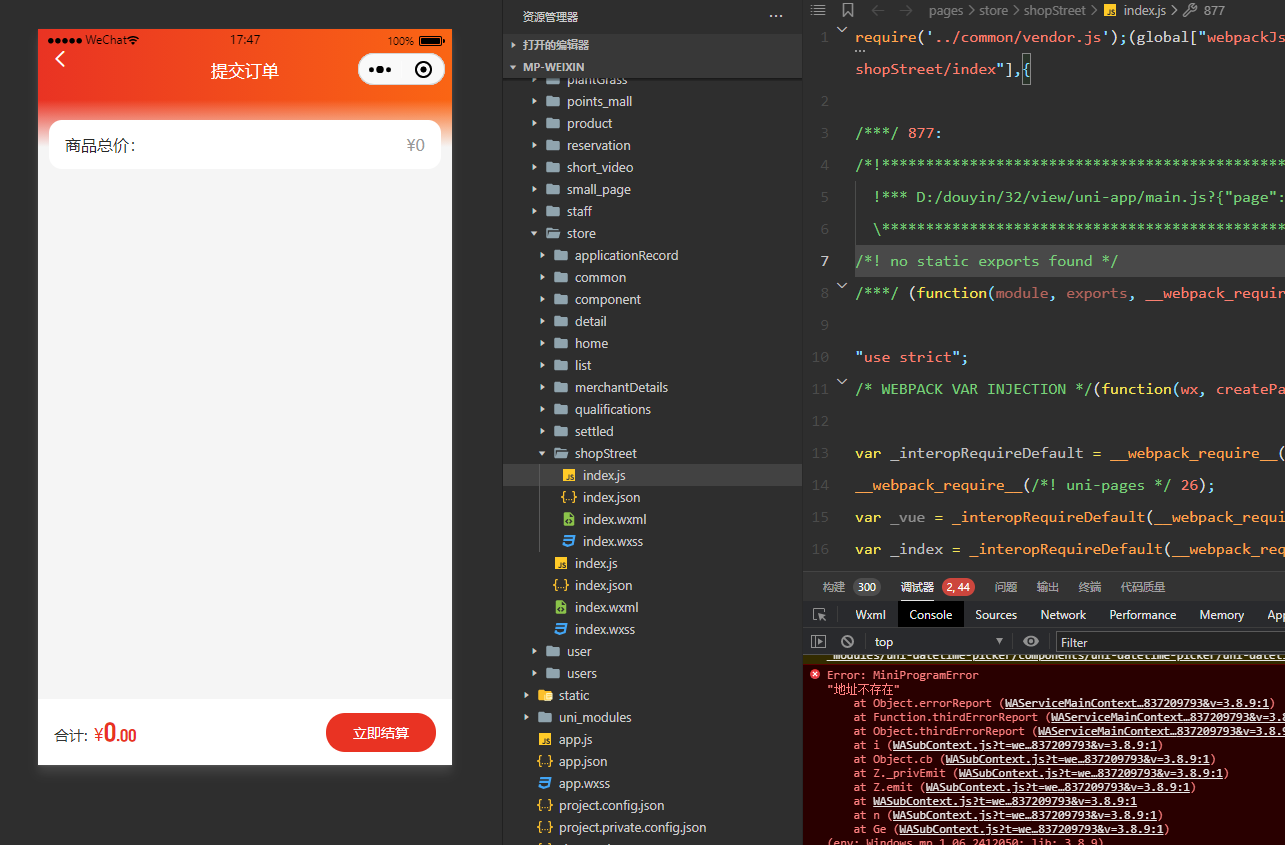Show the console sidebar panel icon
The image size is (1285, 845).
tap(819, 642)
